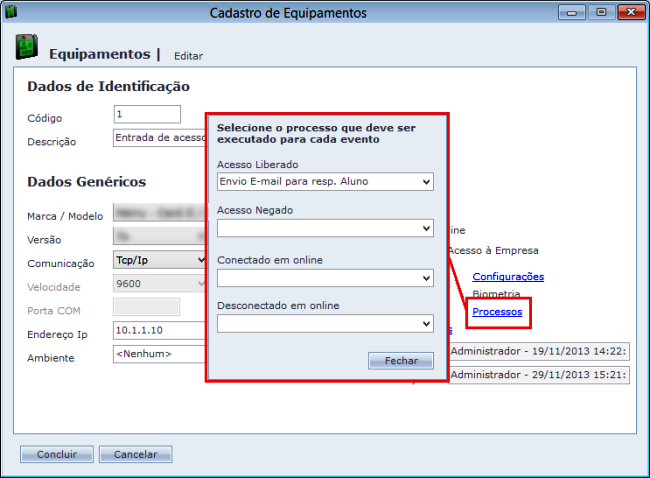The width and height of the screenshot is (650, 478).
Task: Open the Biometria link
Action: point(496,294)
